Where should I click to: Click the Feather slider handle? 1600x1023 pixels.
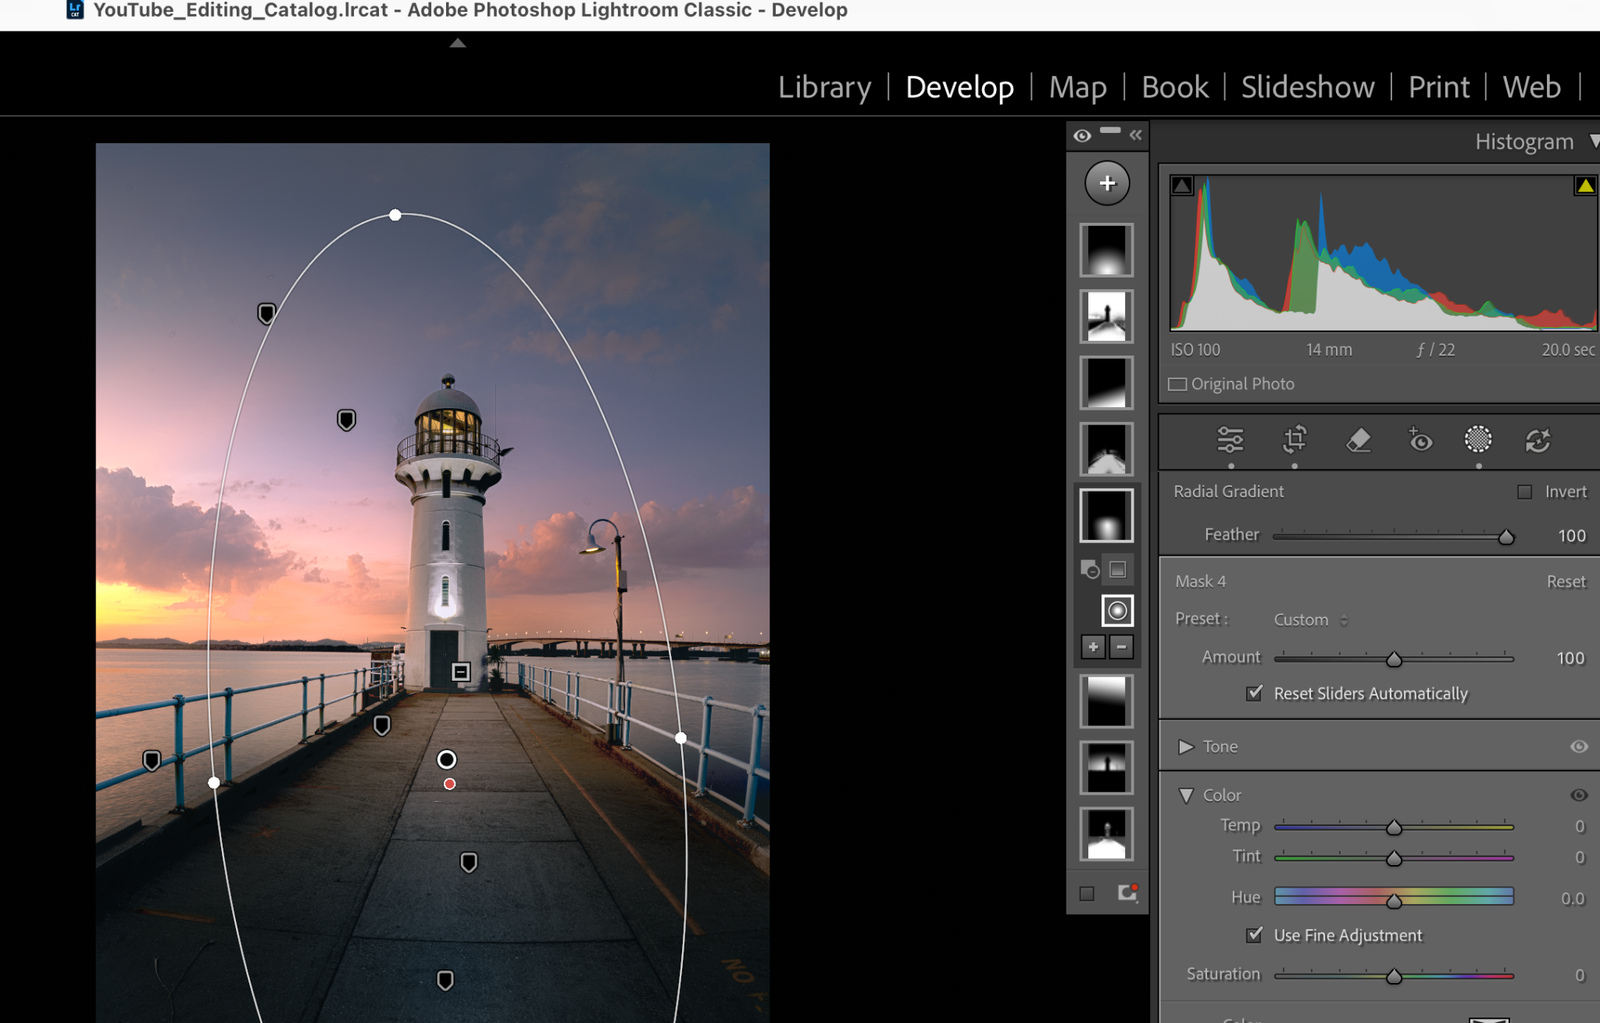(x=1506, y=537)
